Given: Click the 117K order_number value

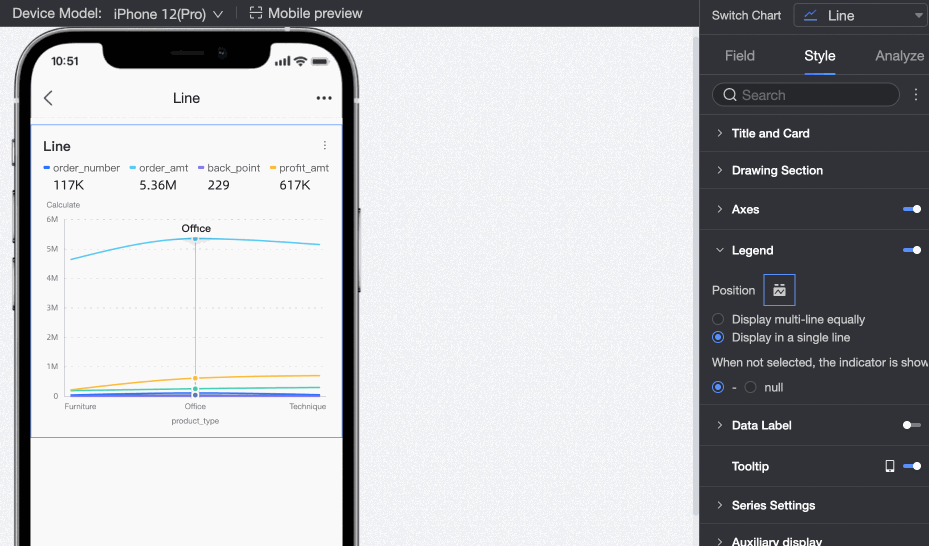Looking at the screenshot, I should (x=69, y=185).
